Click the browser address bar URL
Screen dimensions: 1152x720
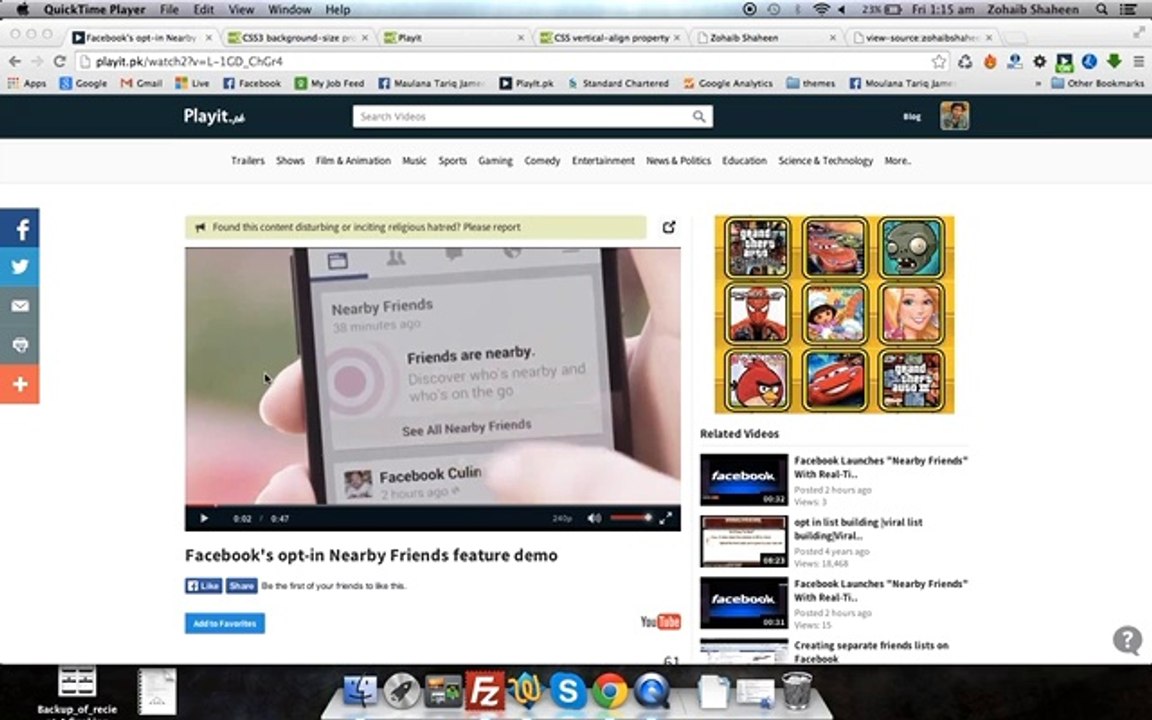[x=190, y=62]
